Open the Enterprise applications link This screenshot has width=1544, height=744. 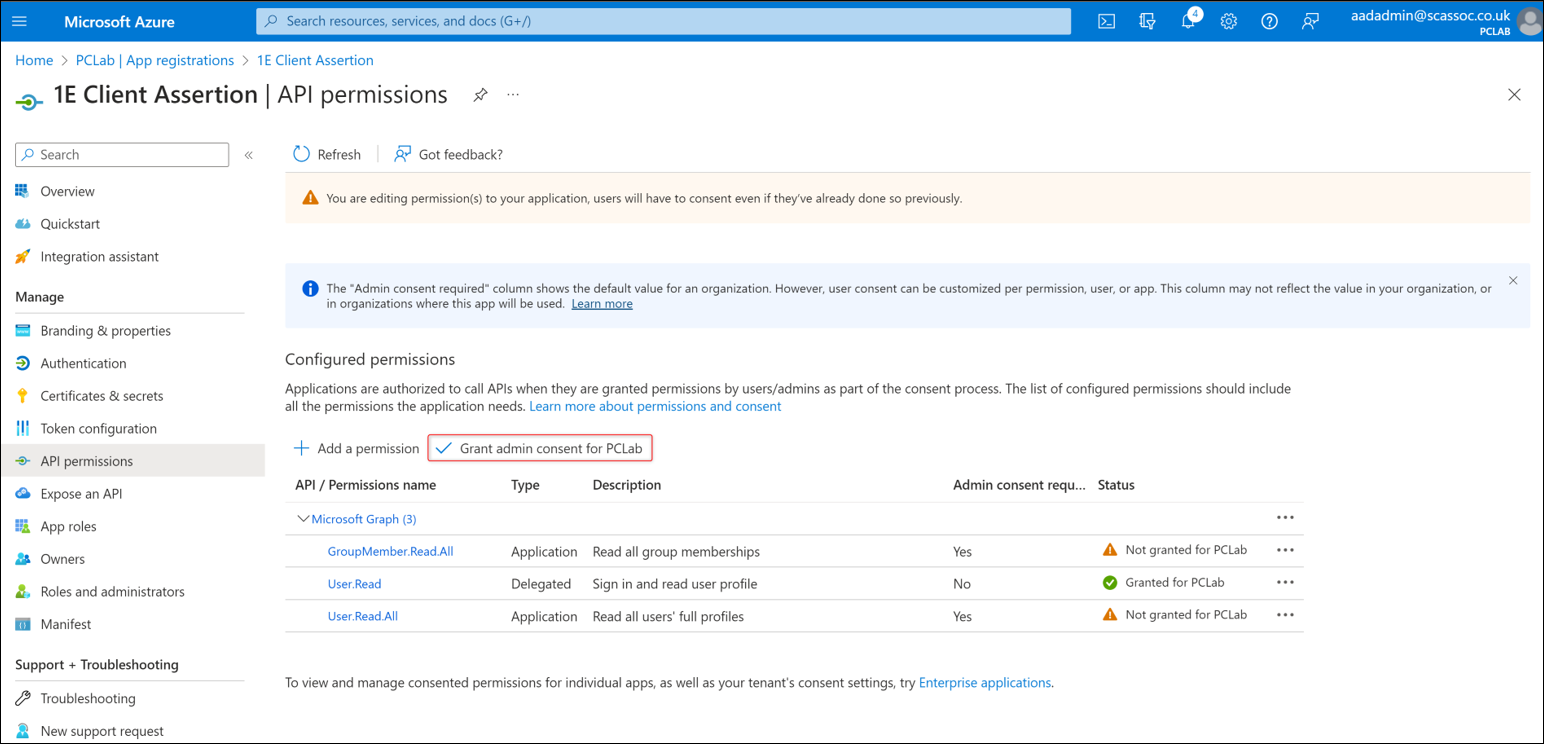(x=984, y=683)
